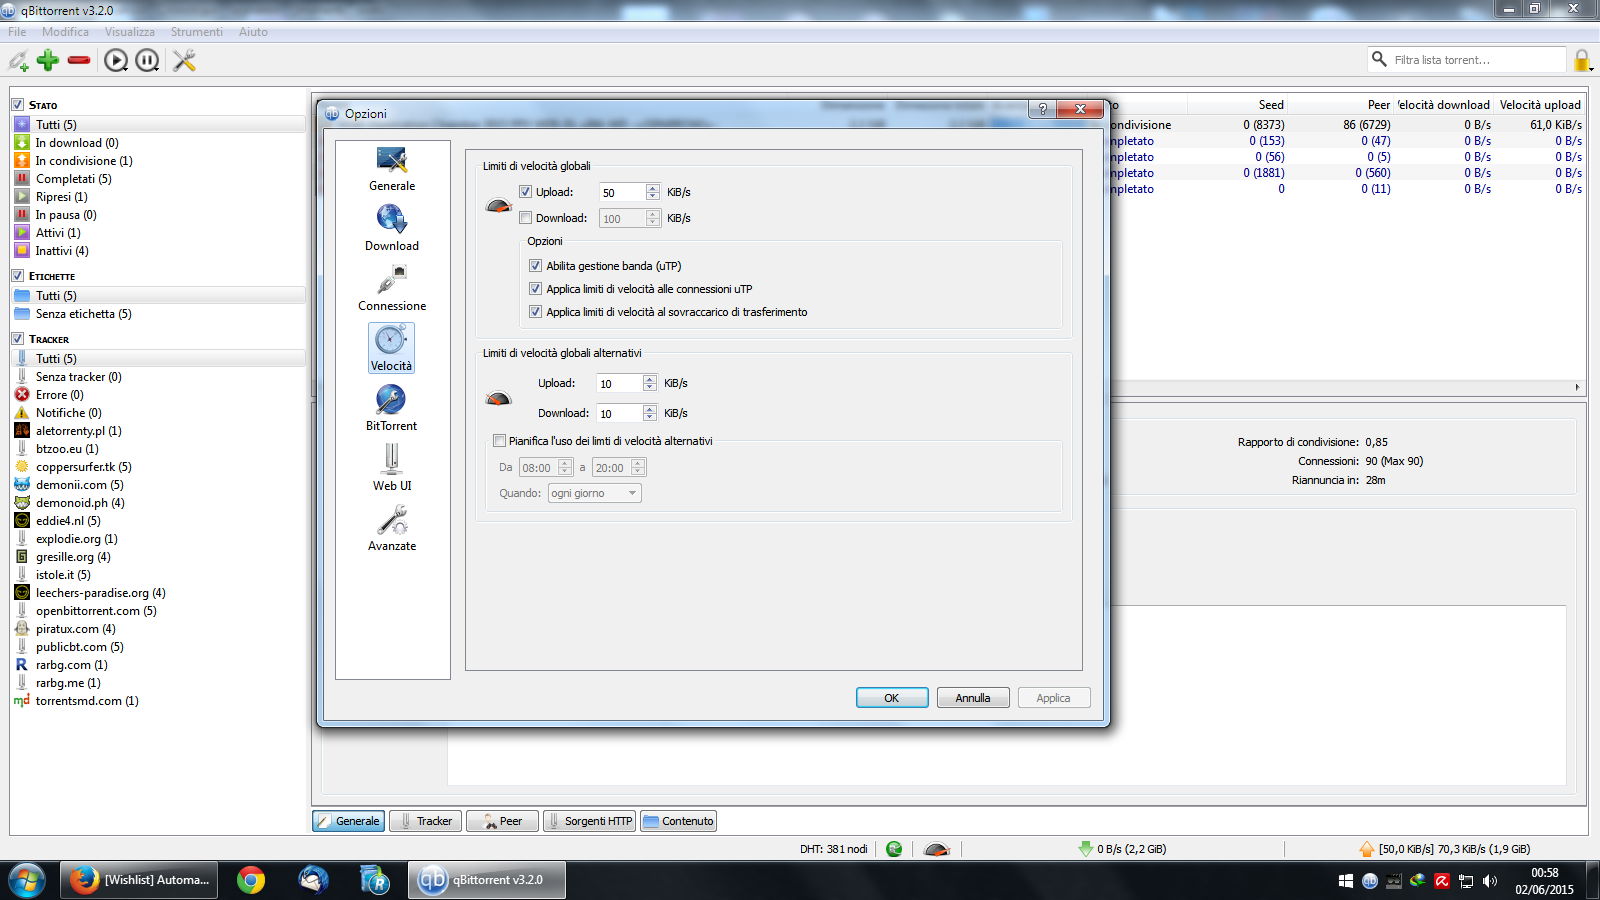The height and width of the screenshot is (900, 1600).
Task: Click the global Download limit spinner arrows
Action: (x=653, y=218)
